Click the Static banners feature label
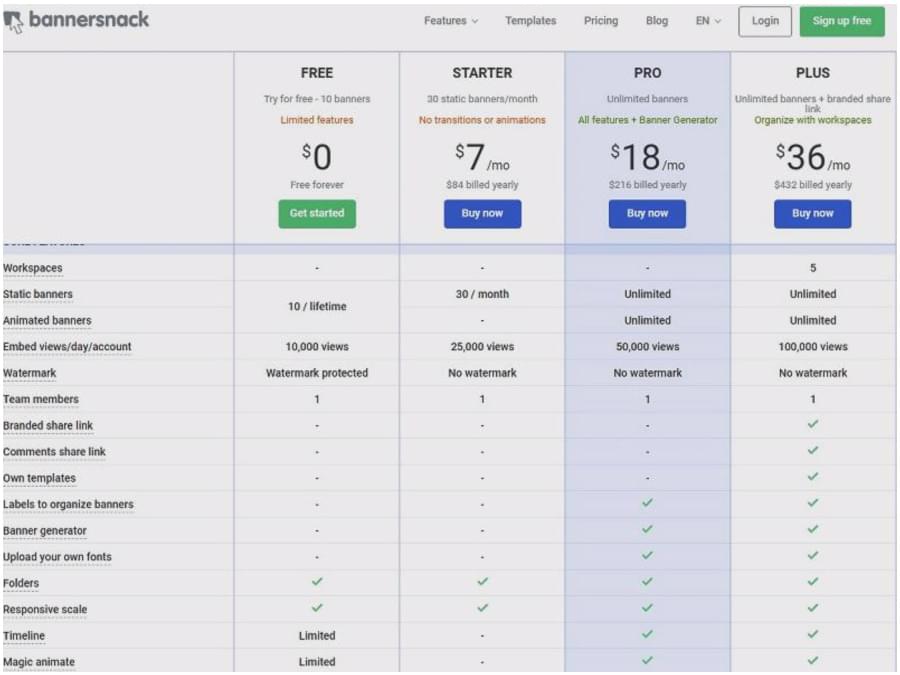This screenshot has width=900, height=675. 38,294
